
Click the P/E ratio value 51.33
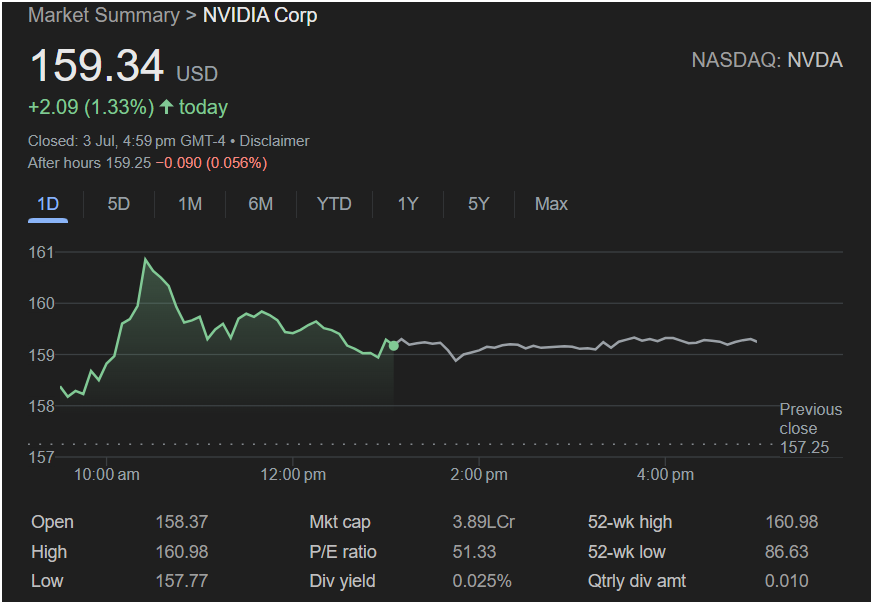click(474, 552)
